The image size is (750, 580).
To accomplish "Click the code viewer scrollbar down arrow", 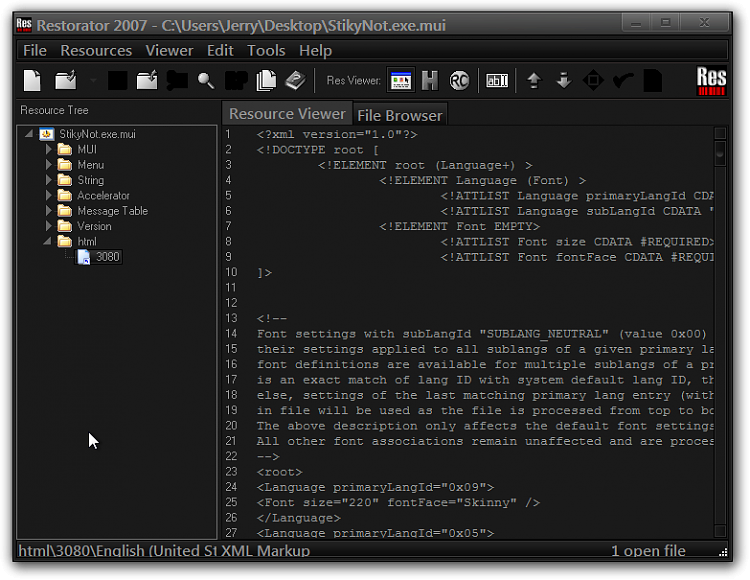I will 720,530.
